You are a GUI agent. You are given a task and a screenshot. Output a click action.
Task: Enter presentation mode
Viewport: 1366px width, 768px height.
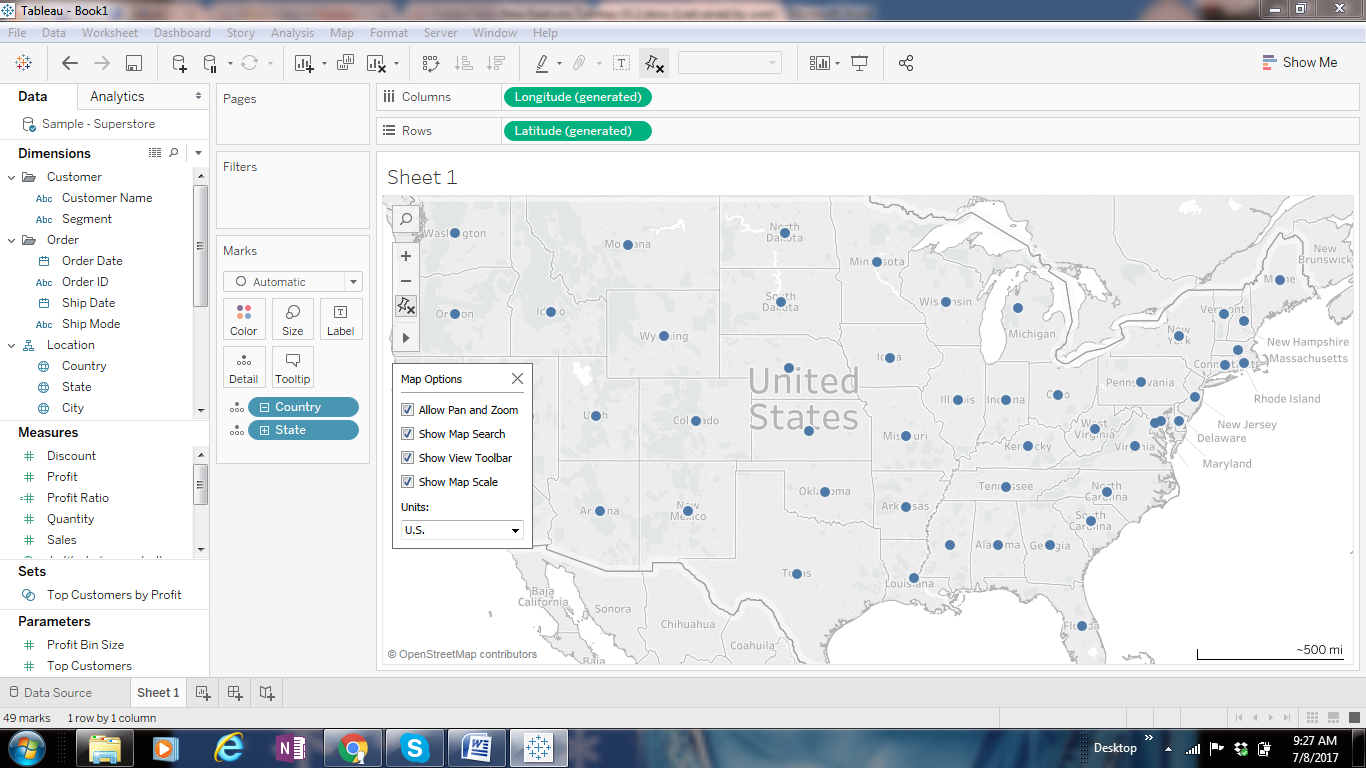pyautogui.click(x=859, y=63)
